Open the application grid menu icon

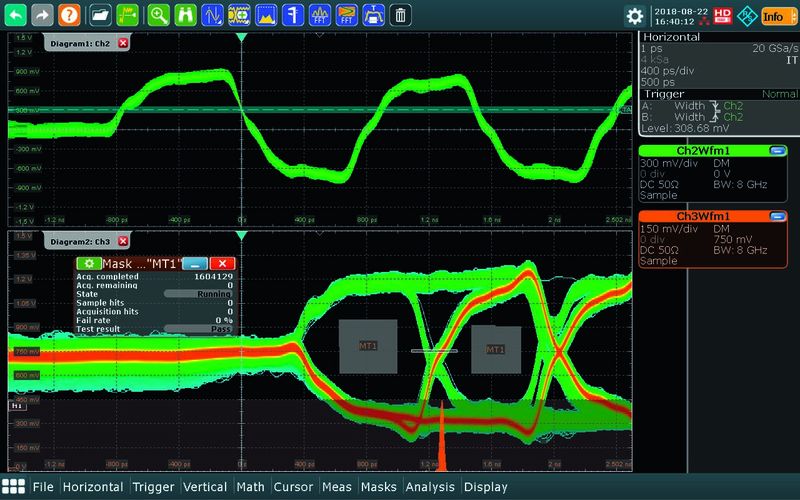pos(14,486)
